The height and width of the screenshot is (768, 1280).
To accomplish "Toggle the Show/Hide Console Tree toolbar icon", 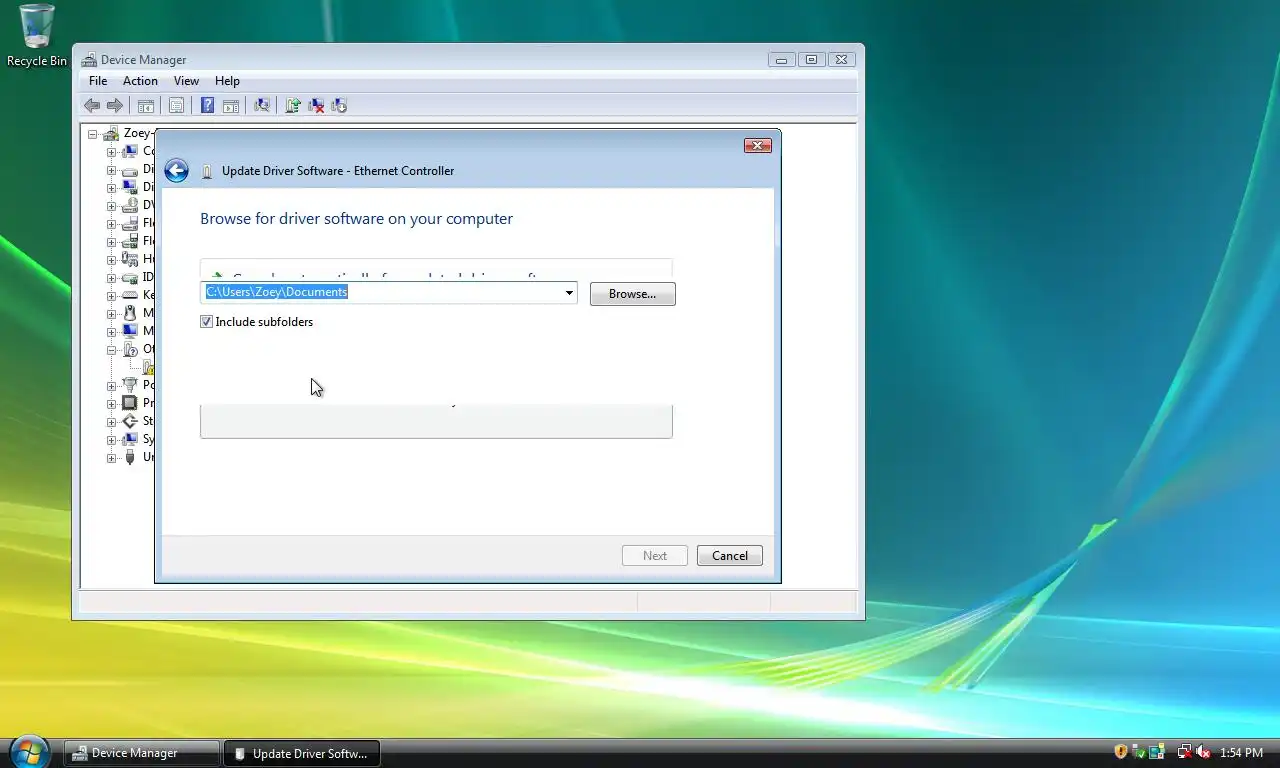I will (x=146, y=105).
